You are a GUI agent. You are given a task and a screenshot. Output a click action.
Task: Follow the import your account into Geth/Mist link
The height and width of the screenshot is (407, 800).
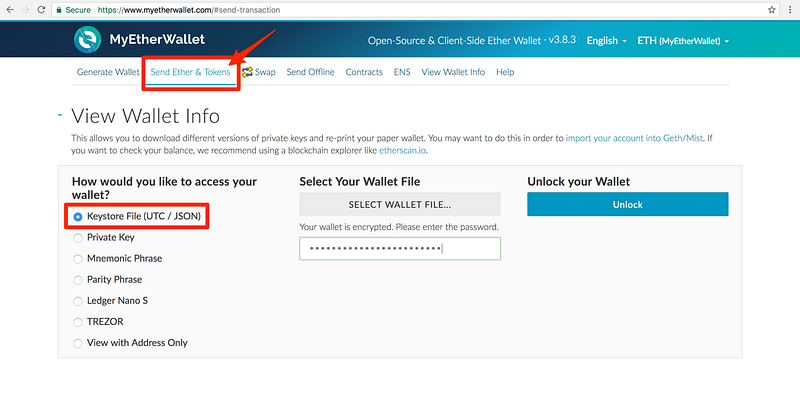[634, 138]
